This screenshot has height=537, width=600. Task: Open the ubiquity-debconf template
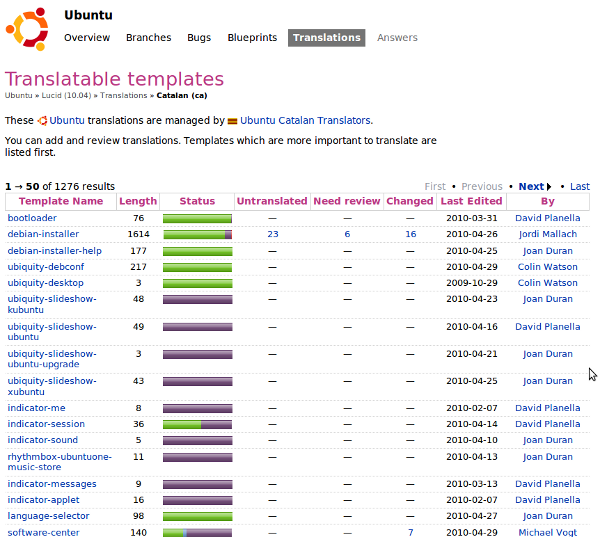[x=46, y=267]
